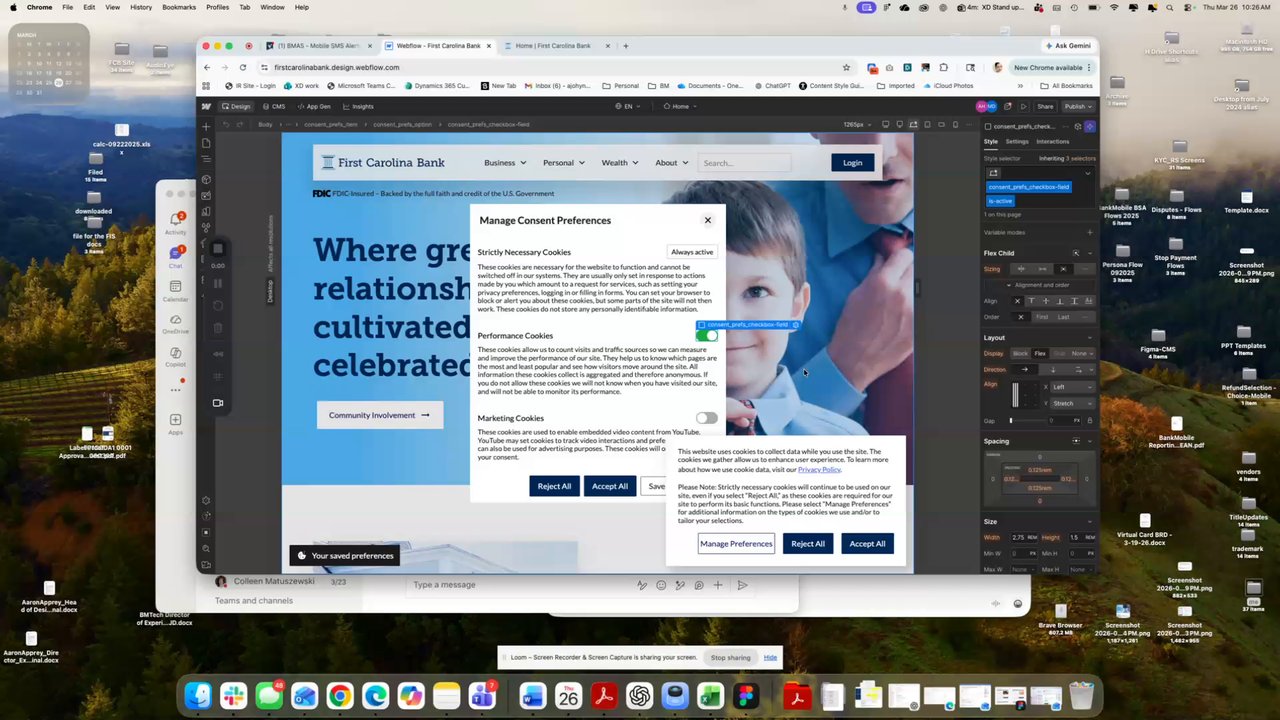Open ChatGPT from the Dock
This screenshot has width=1280, height=720.
[x=639, y=695]
